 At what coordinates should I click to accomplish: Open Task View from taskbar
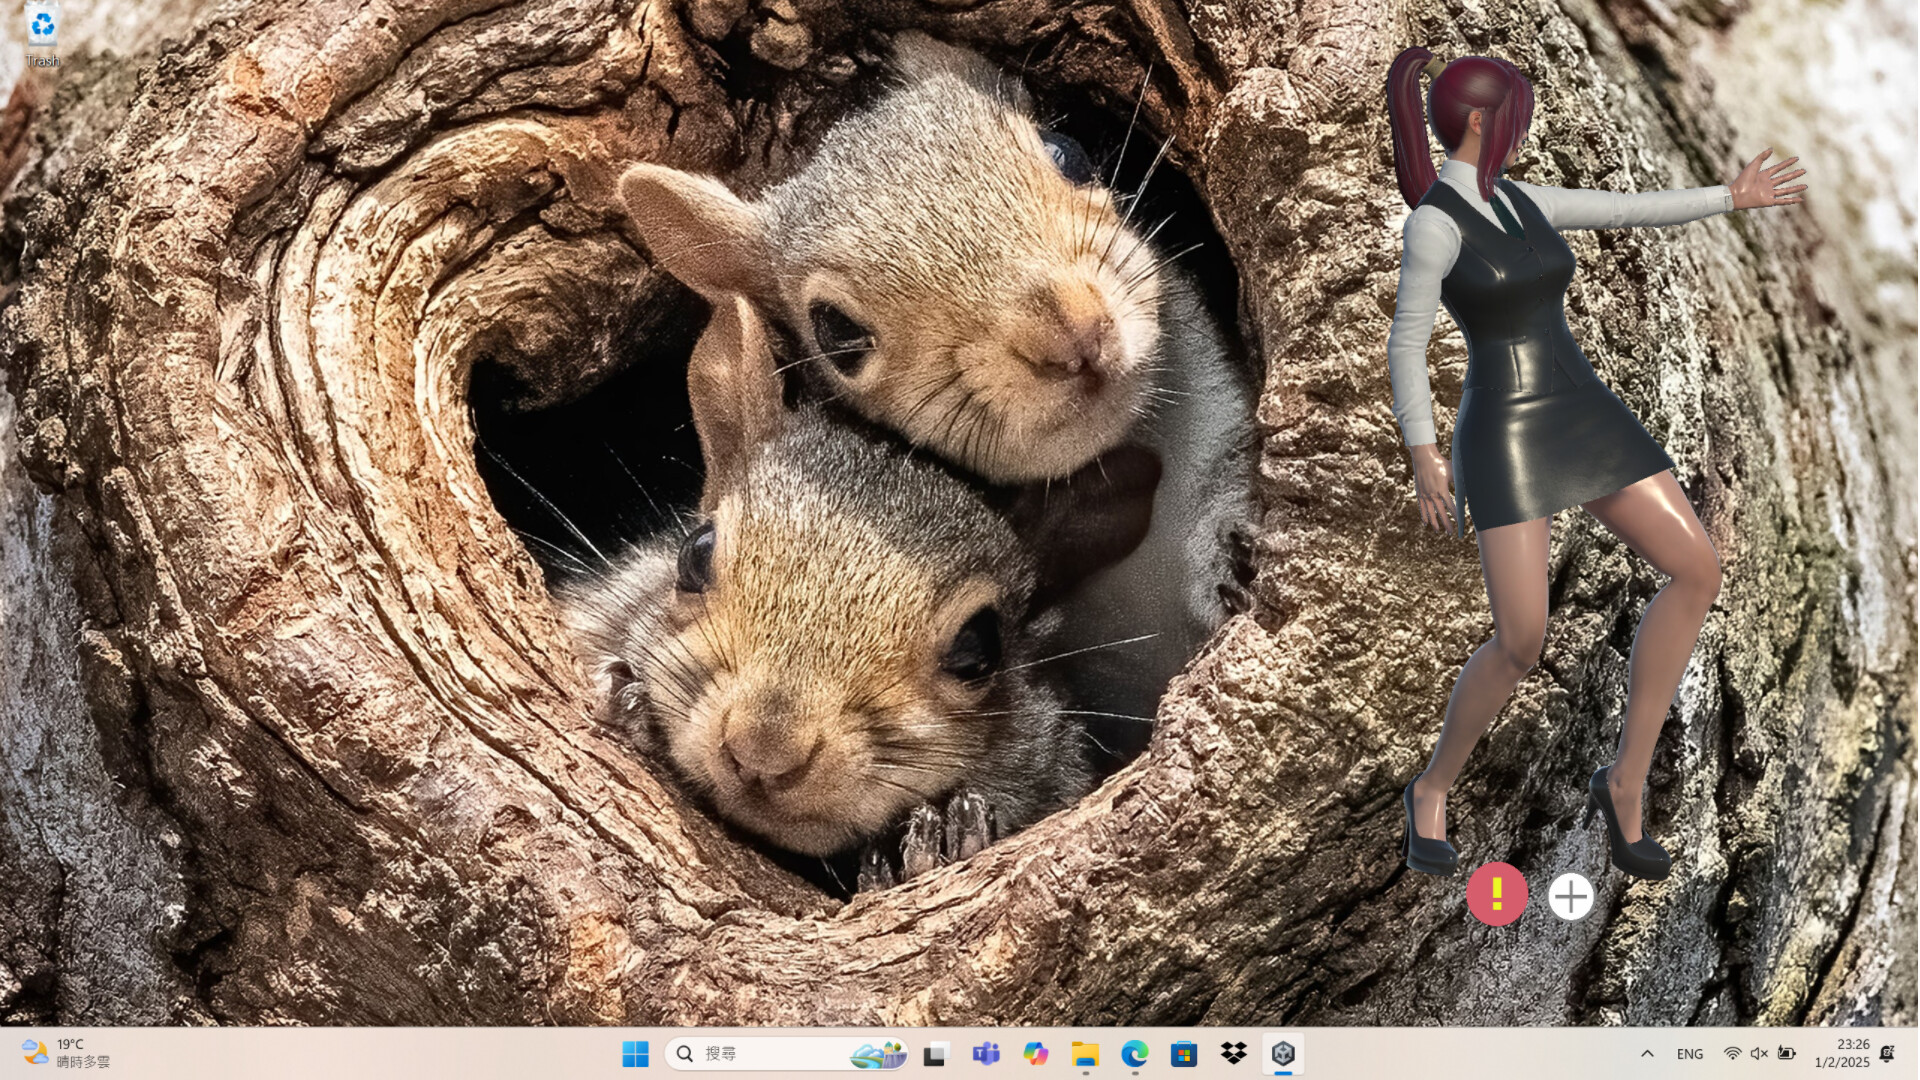[x=936, y=1053]
